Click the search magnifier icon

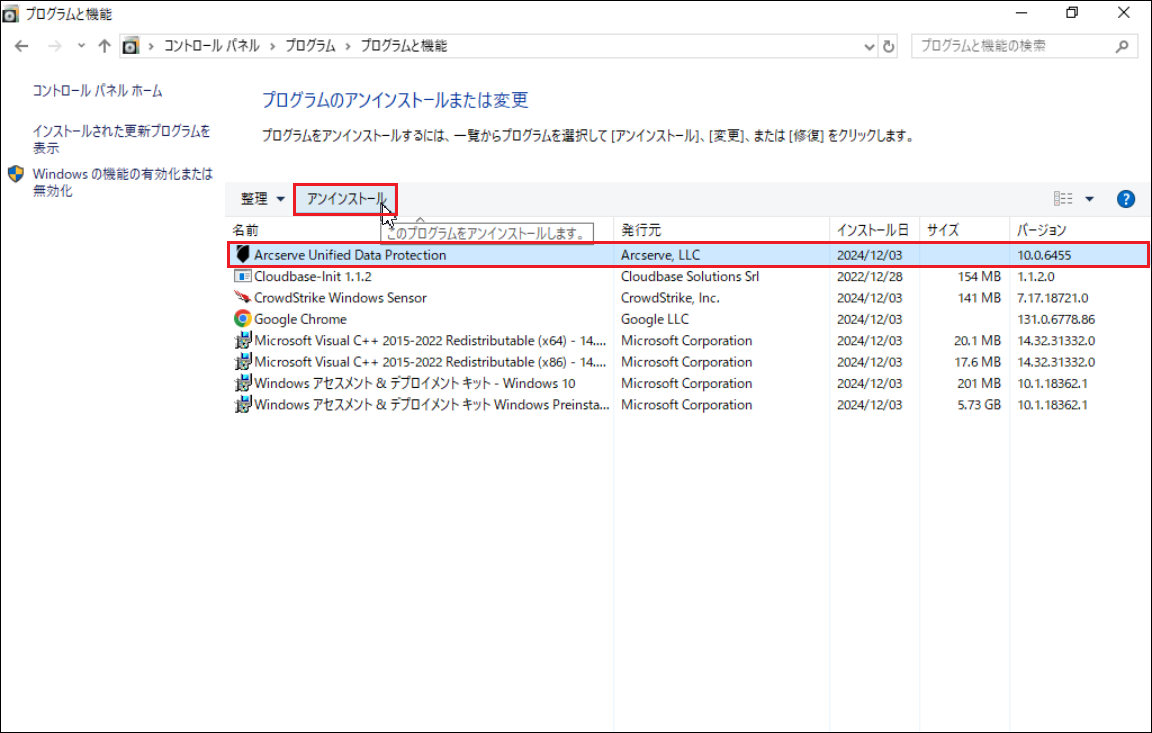point(1122,46)
